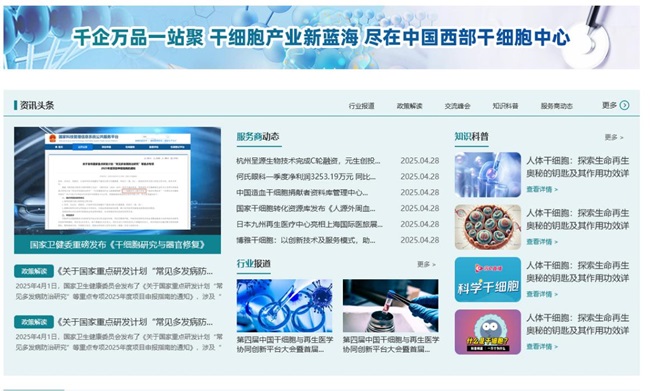Open the 行业报道 tab in 资讯头条

[x=361, y=106]
